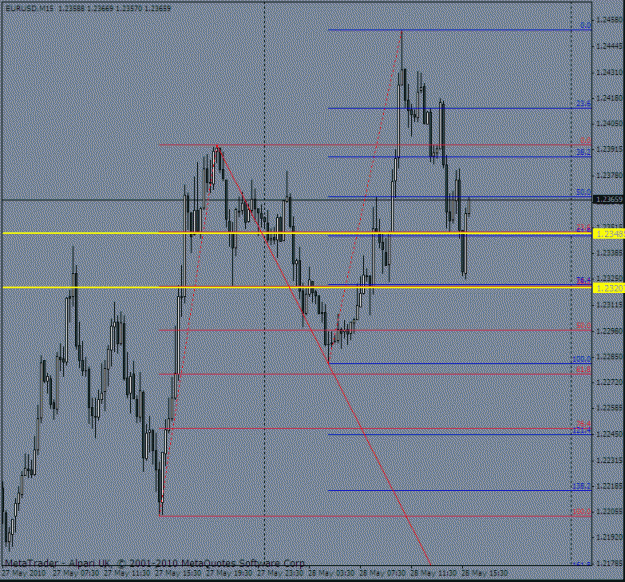The width and height of the screenshot is (625, 582).
Task: Click price scale value 1.23780
Action: (610, 175)
